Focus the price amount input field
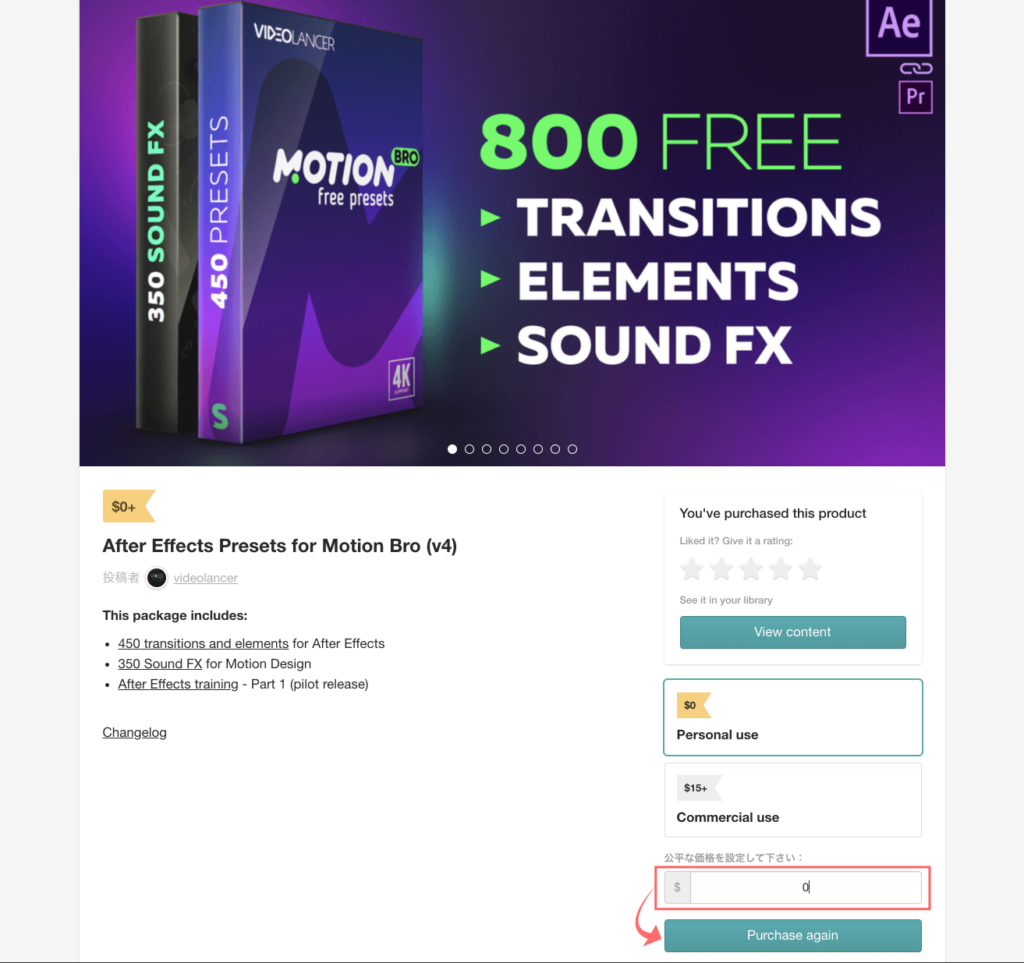Screen dimensions: 1024x963 805,887
